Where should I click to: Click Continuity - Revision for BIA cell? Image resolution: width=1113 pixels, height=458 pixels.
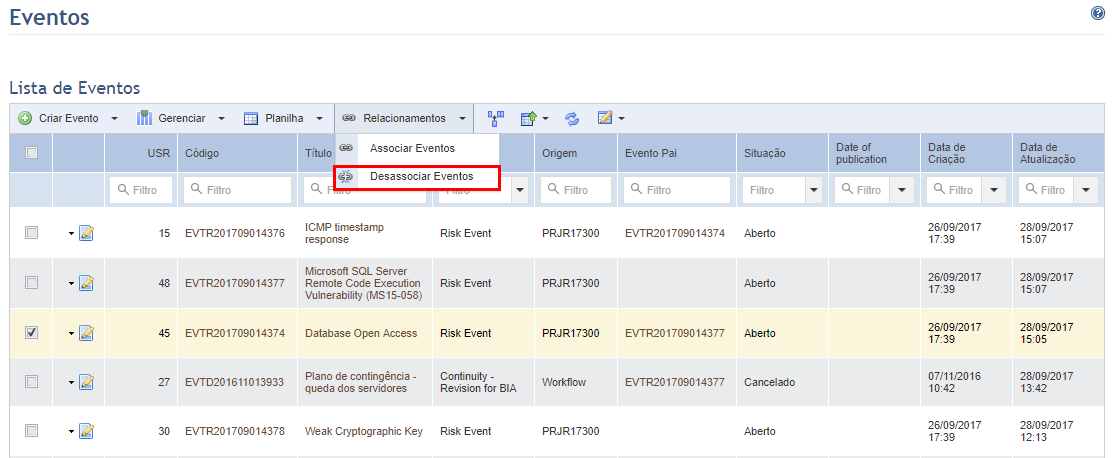pos(478,382)
